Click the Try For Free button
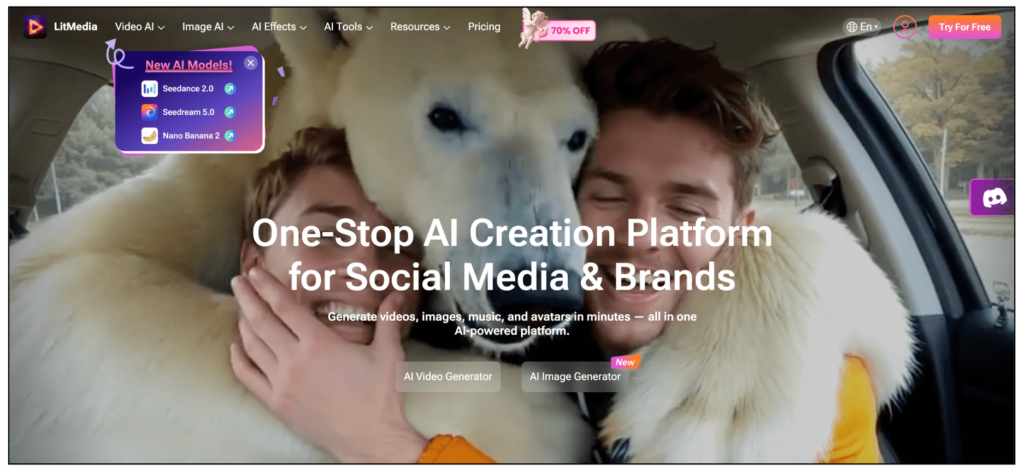This screenshot has width=1024, height=471. (965, 27)
